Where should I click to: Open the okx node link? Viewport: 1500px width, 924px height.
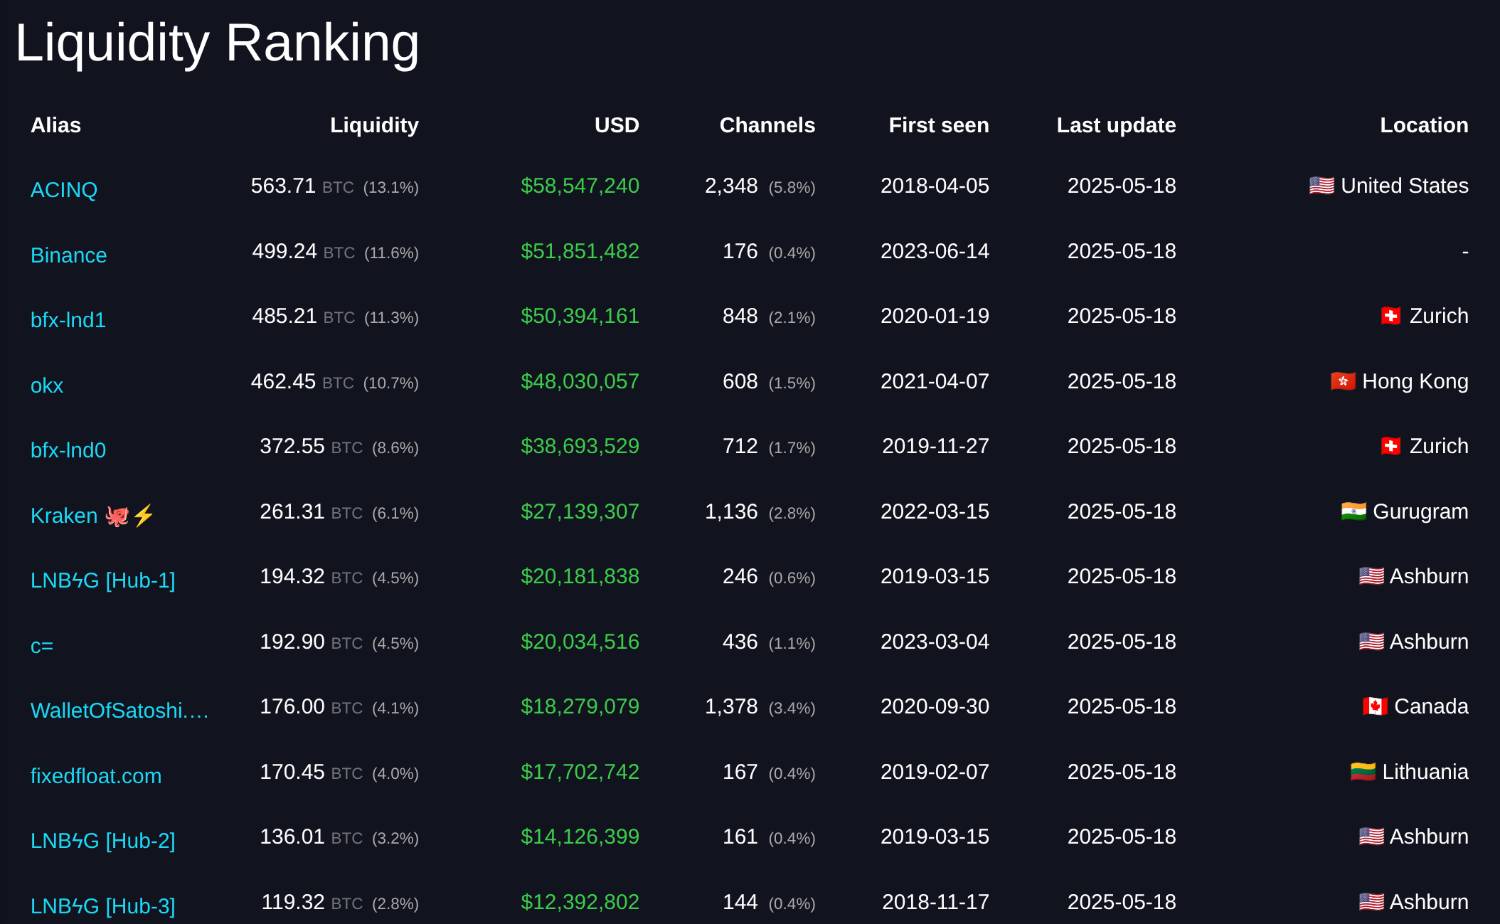click(x=47, y=385)
